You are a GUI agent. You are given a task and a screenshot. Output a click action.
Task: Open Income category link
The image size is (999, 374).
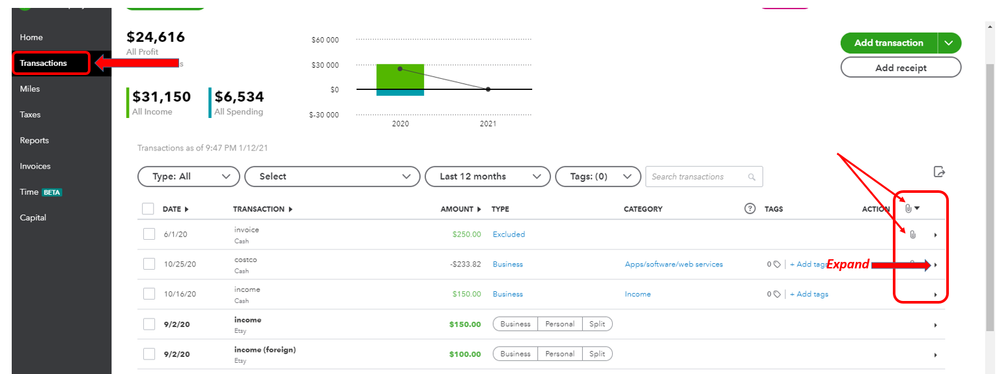[x=638, y=294]
